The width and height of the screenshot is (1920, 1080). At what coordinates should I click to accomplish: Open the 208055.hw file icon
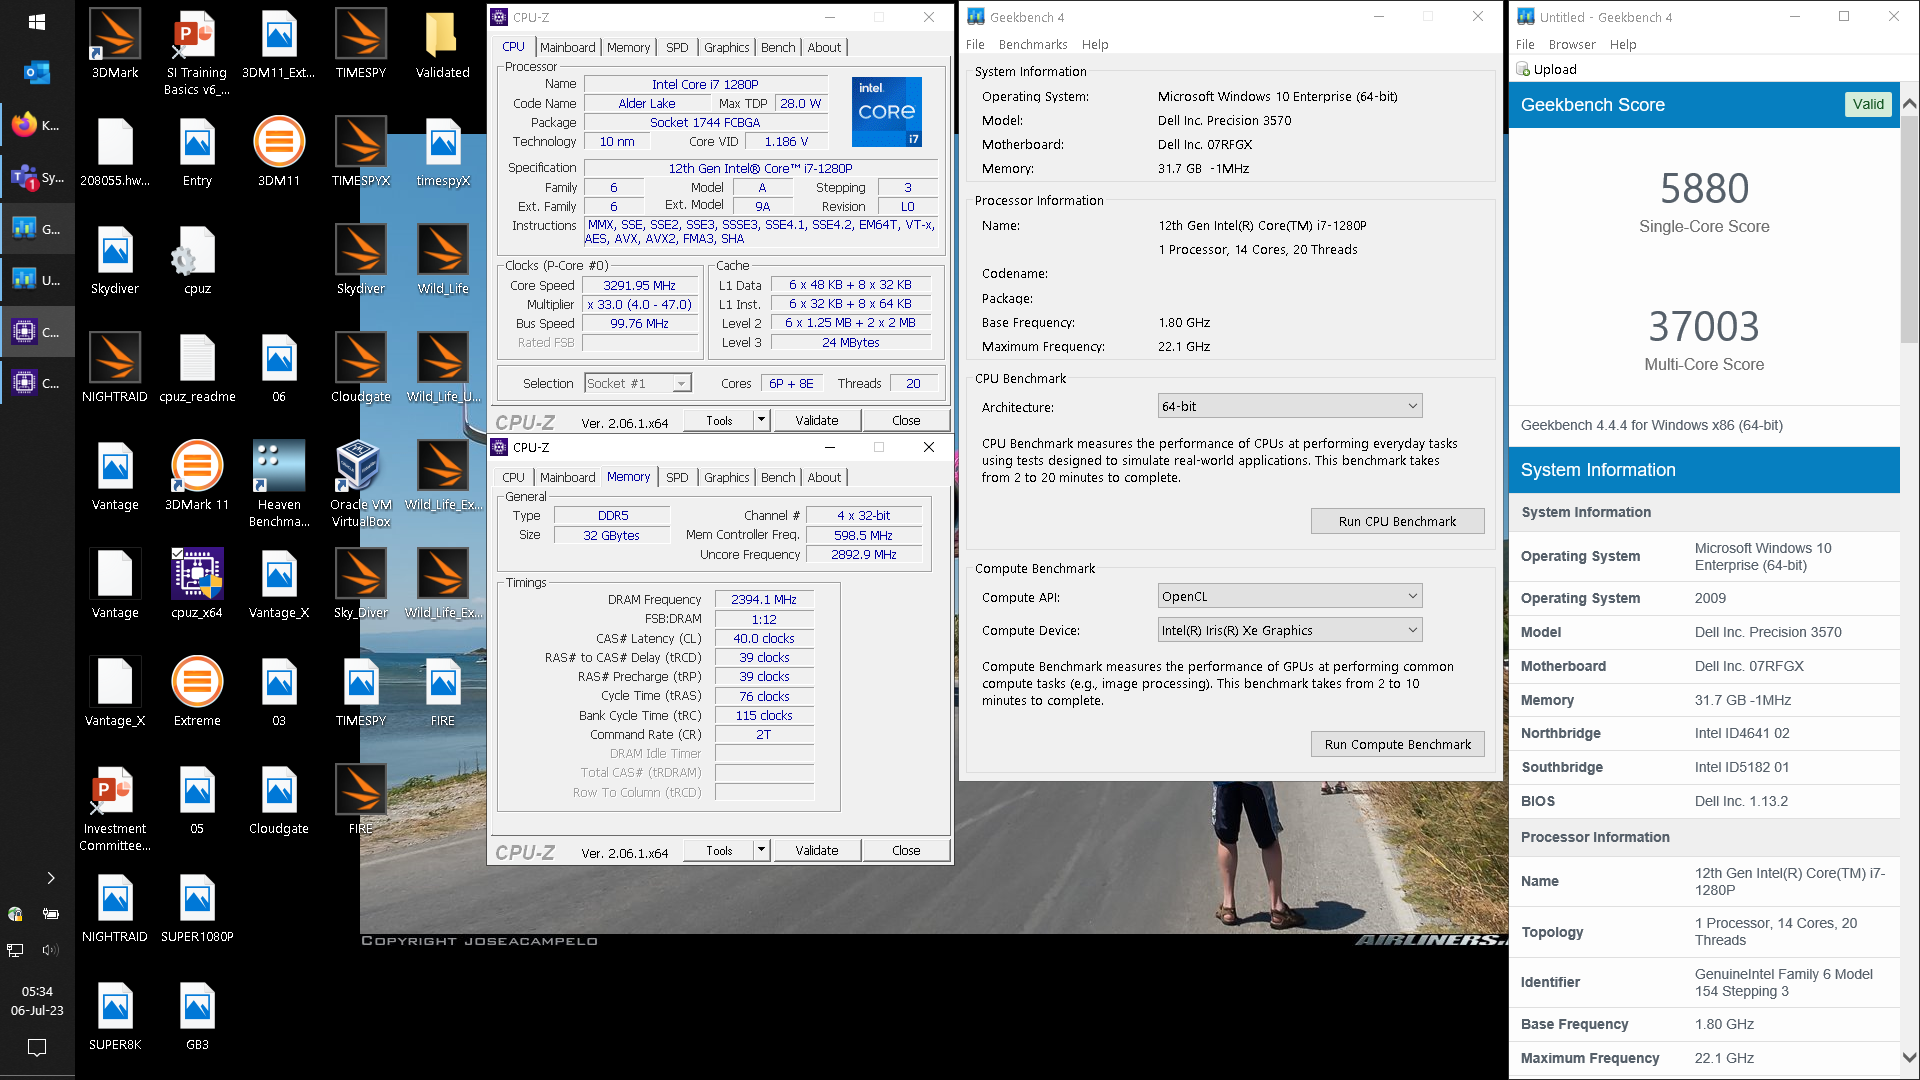click(115, 152)
